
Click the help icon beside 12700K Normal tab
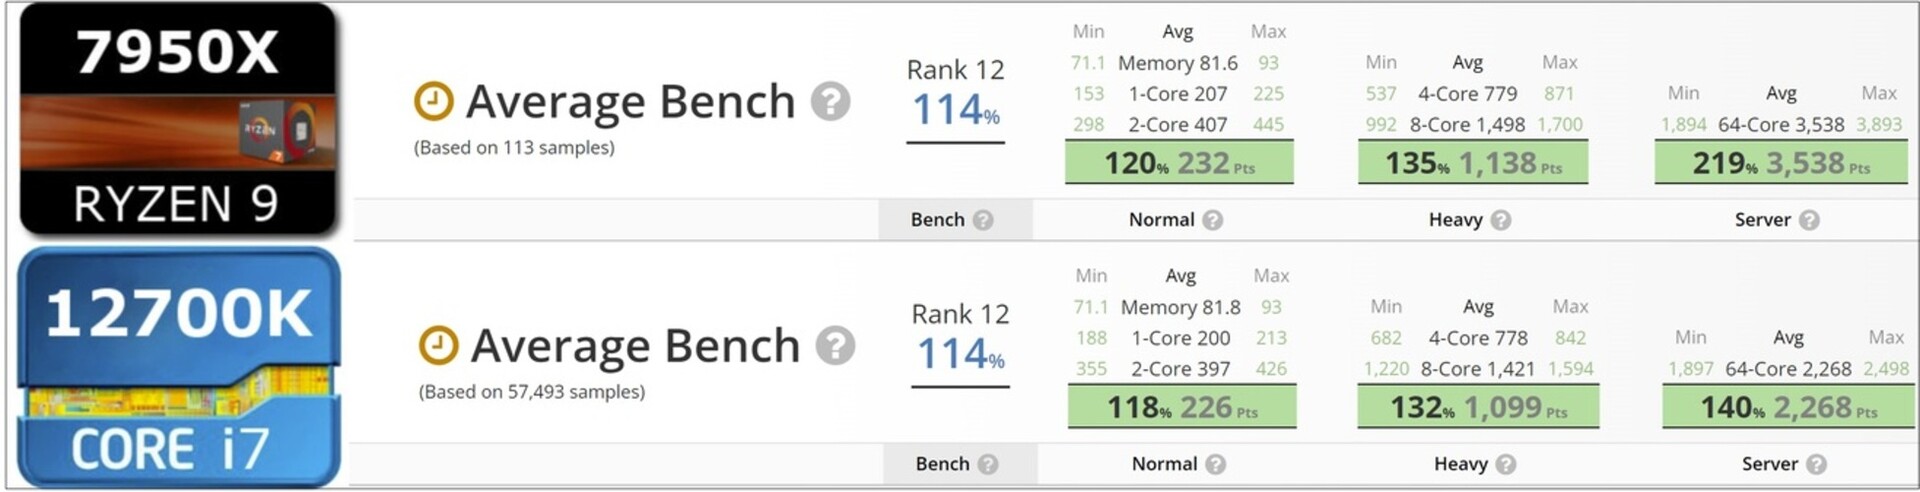[x=1215, y=464]
